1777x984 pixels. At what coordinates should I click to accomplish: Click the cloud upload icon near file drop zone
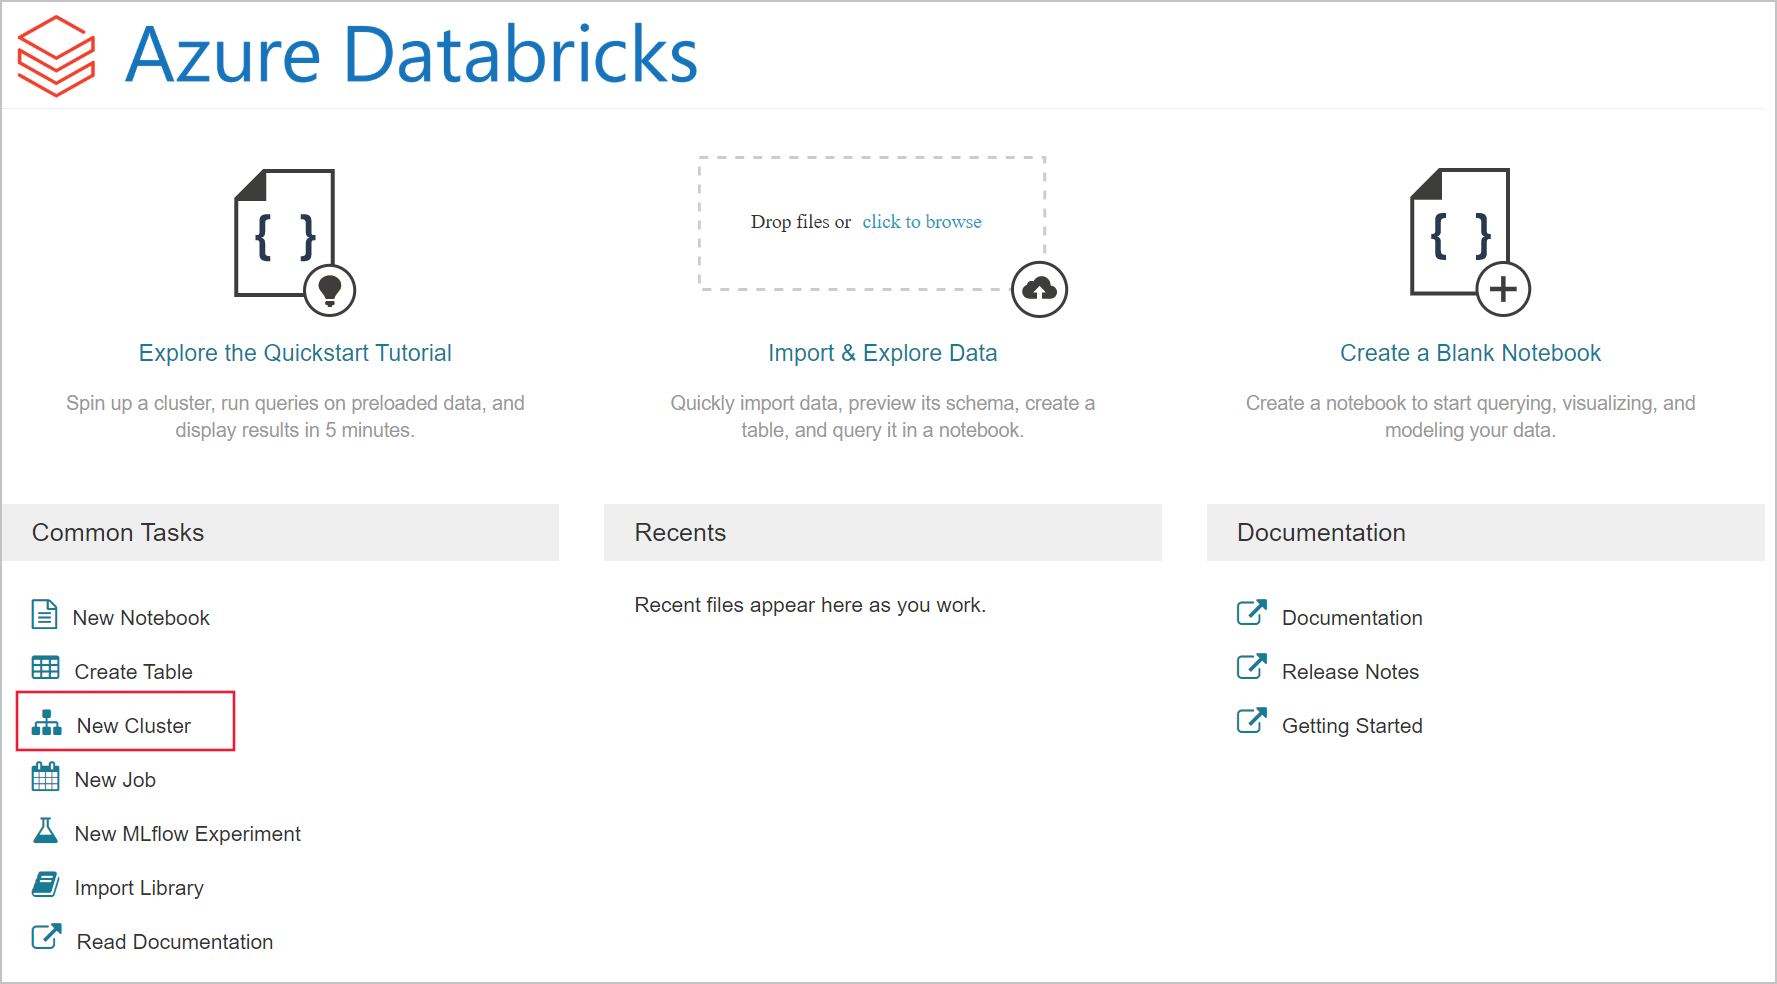1040,290
